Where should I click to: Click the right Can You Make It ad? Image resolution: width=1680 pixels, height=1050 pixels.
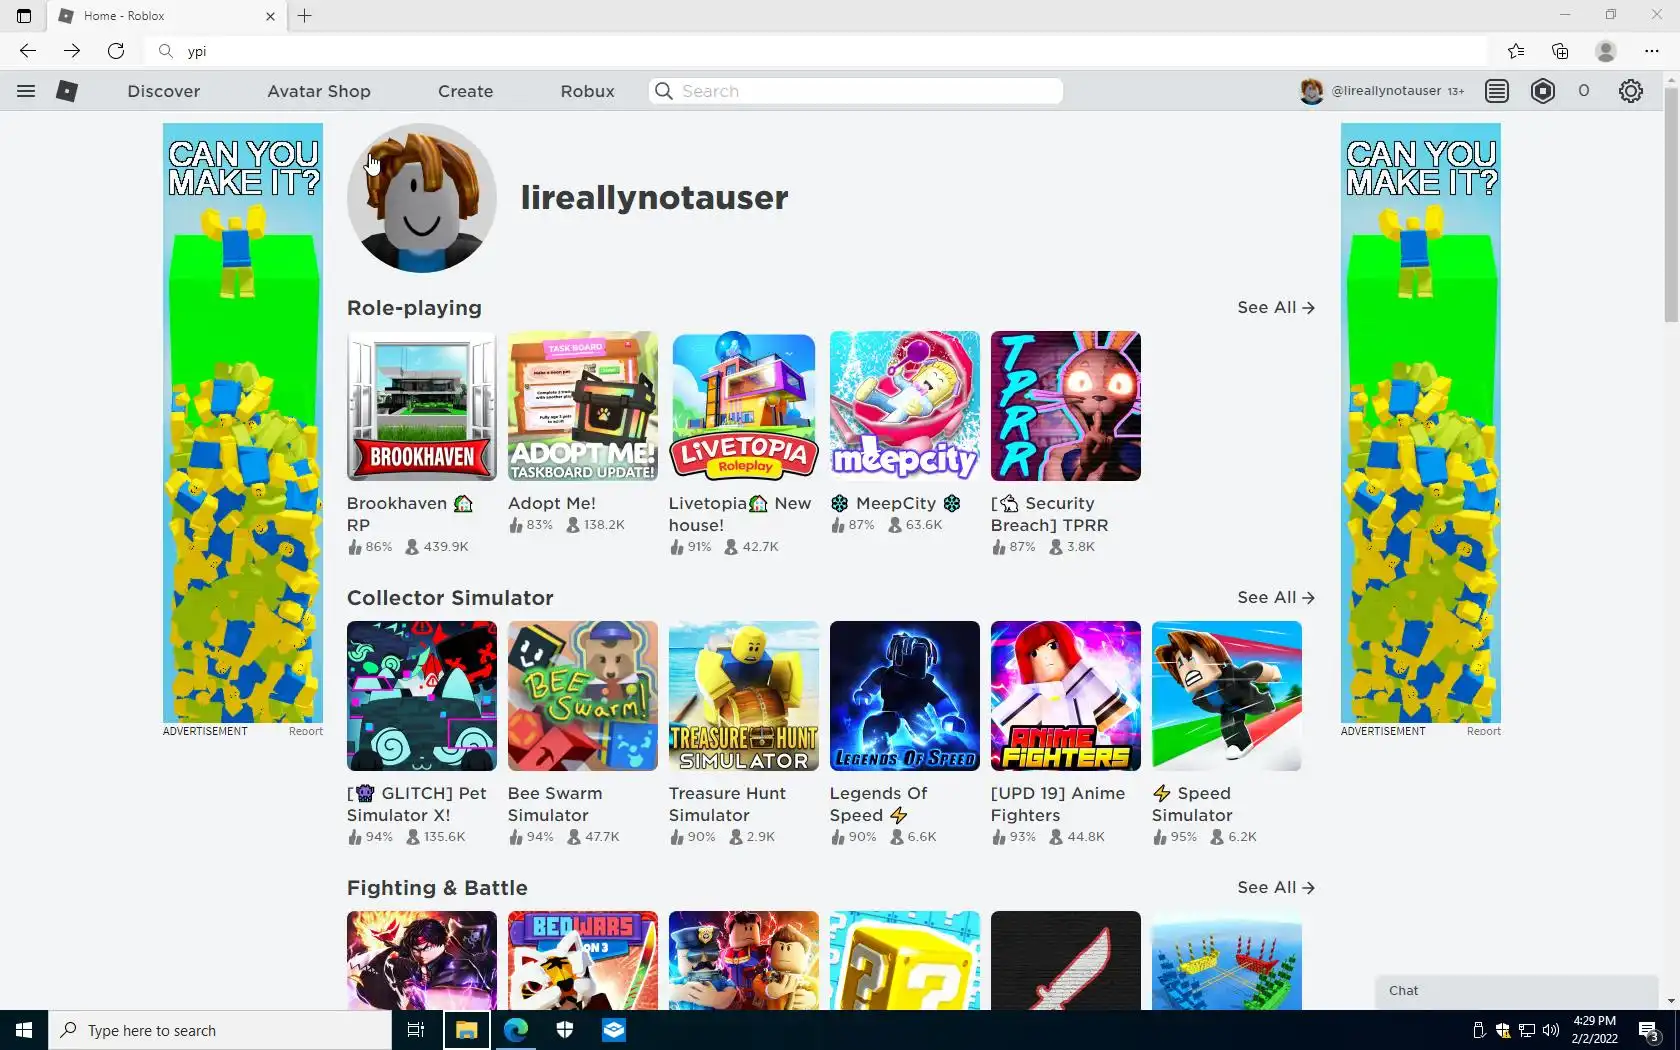point(1421,423)
